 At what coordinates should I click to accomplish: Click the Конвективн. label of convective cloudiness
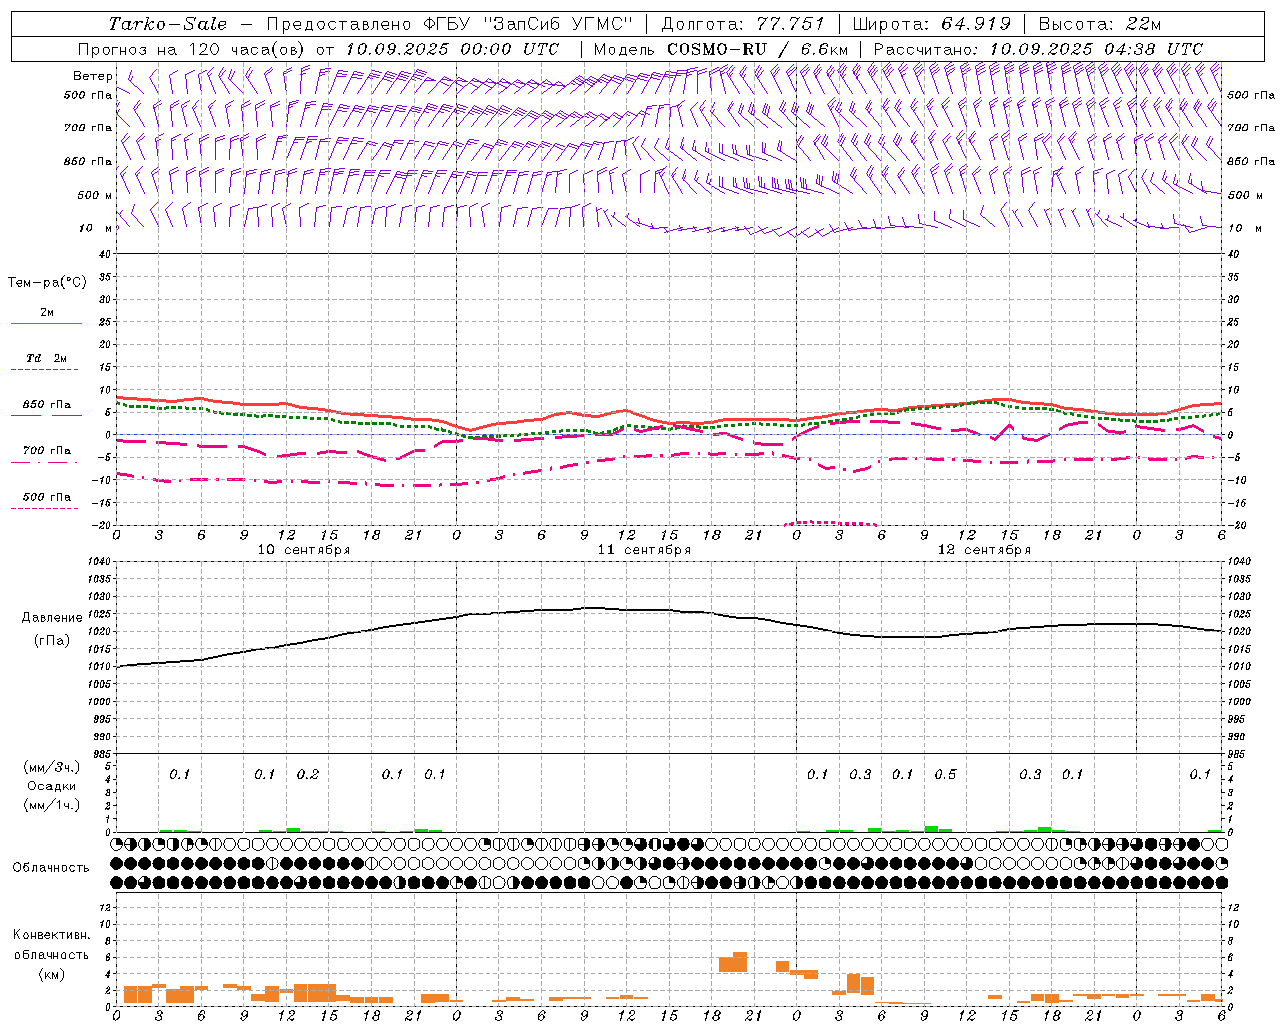[x=51, y=935]
